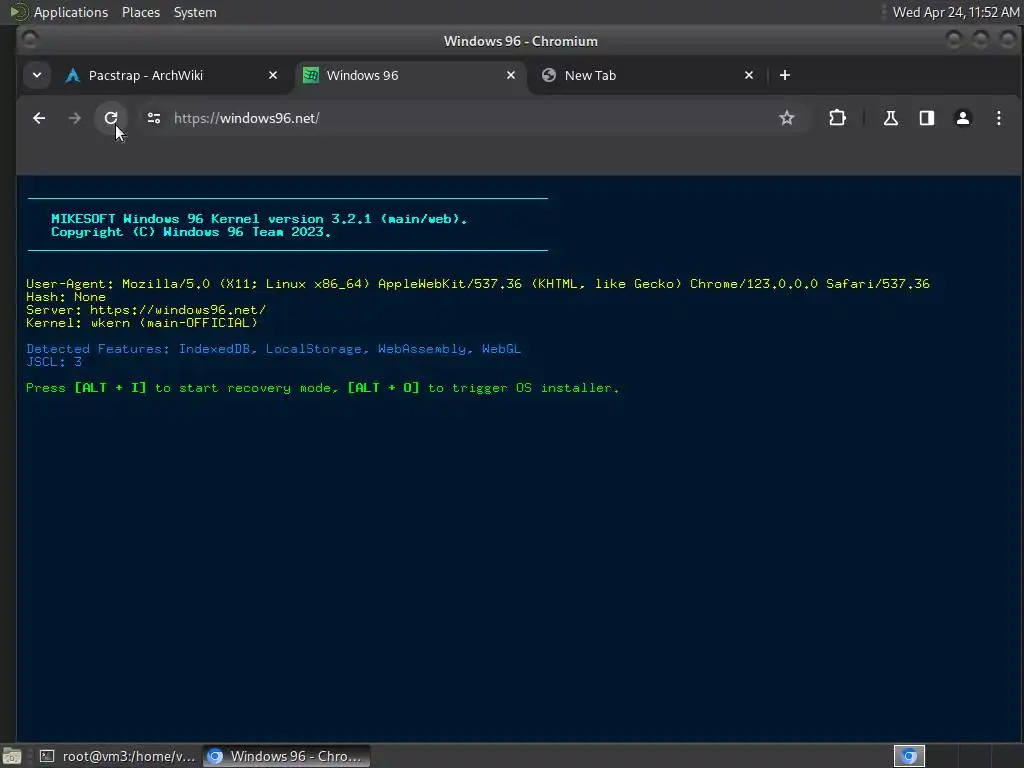
Task: Open a new tab with plus button
Action: pos(785,75)
